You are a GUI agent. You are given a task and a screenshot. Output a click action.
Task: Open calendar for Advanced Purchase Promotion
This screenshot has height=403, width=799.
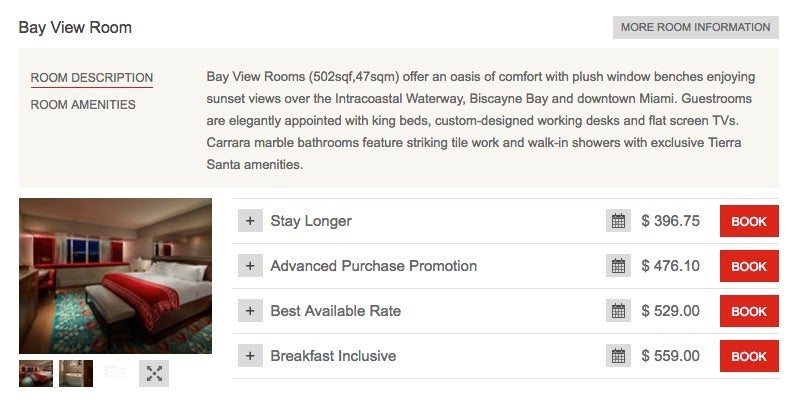pyautogui.click(x=618, y=266)
